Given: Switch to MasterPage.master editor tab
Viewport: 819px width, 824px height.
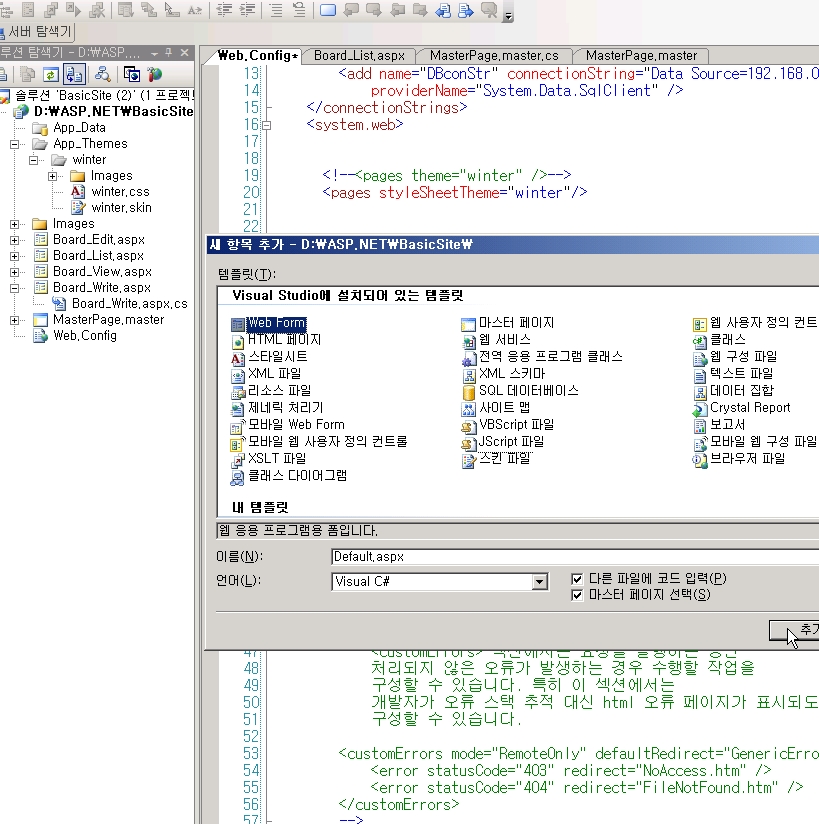Looking at the screenshot, I should pos(641,56).
